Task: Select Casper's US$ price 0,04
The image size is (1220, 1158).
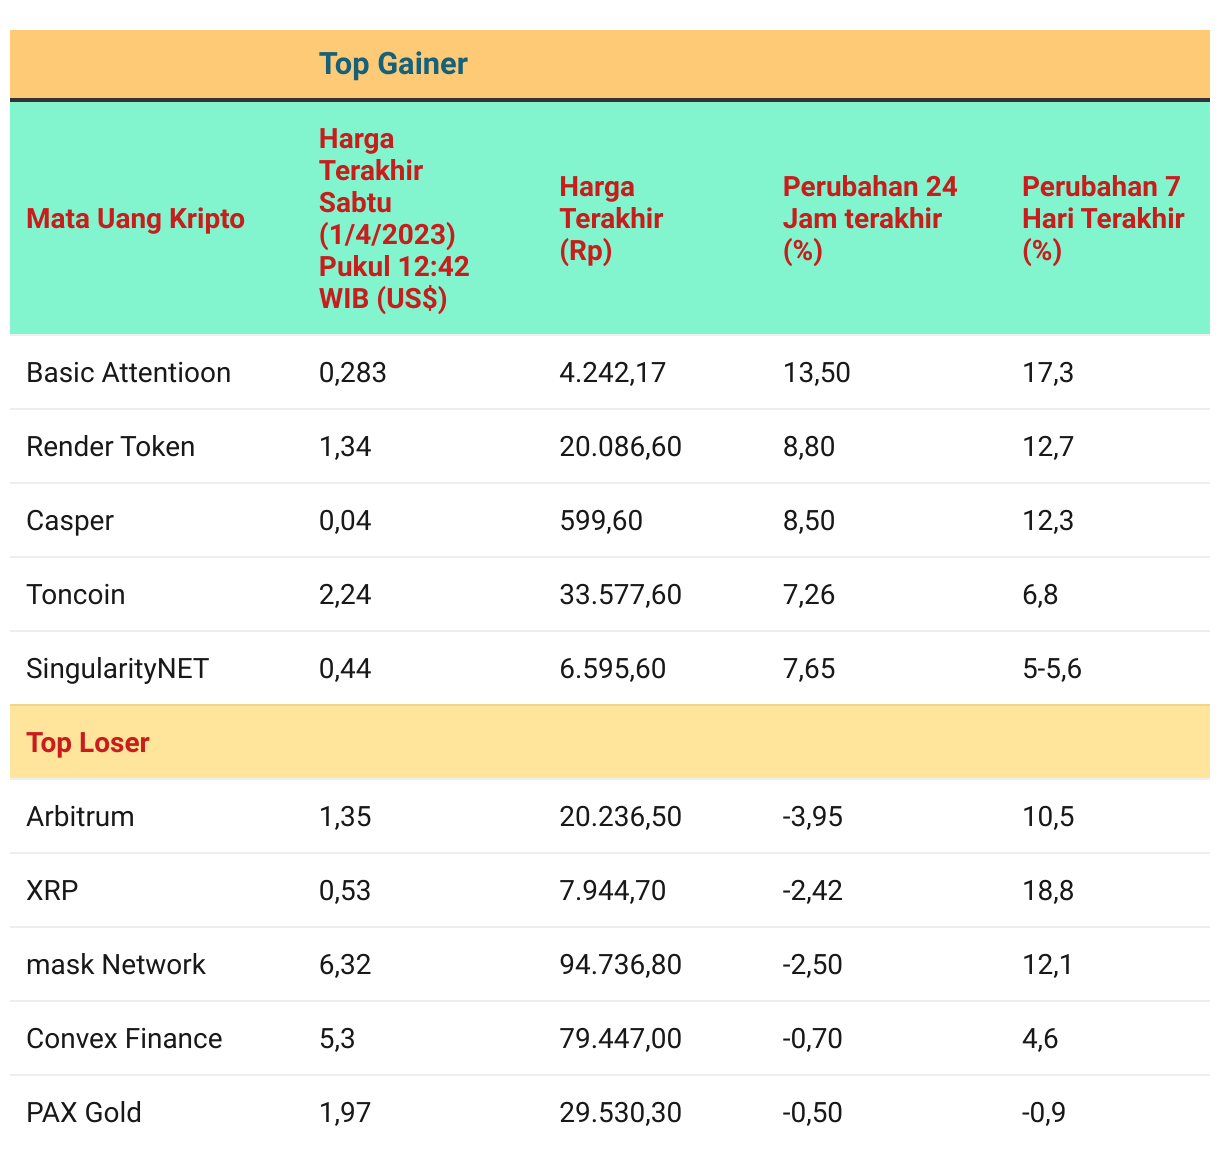Action: (x=345, y=521)
